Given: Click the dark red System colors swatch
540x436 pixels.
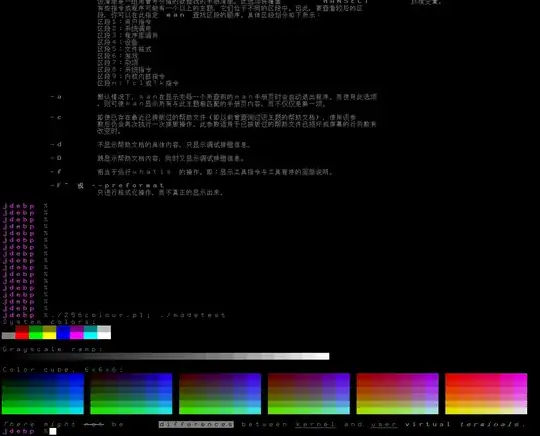Looking at the screenshot, I should [x=22, y=329].
